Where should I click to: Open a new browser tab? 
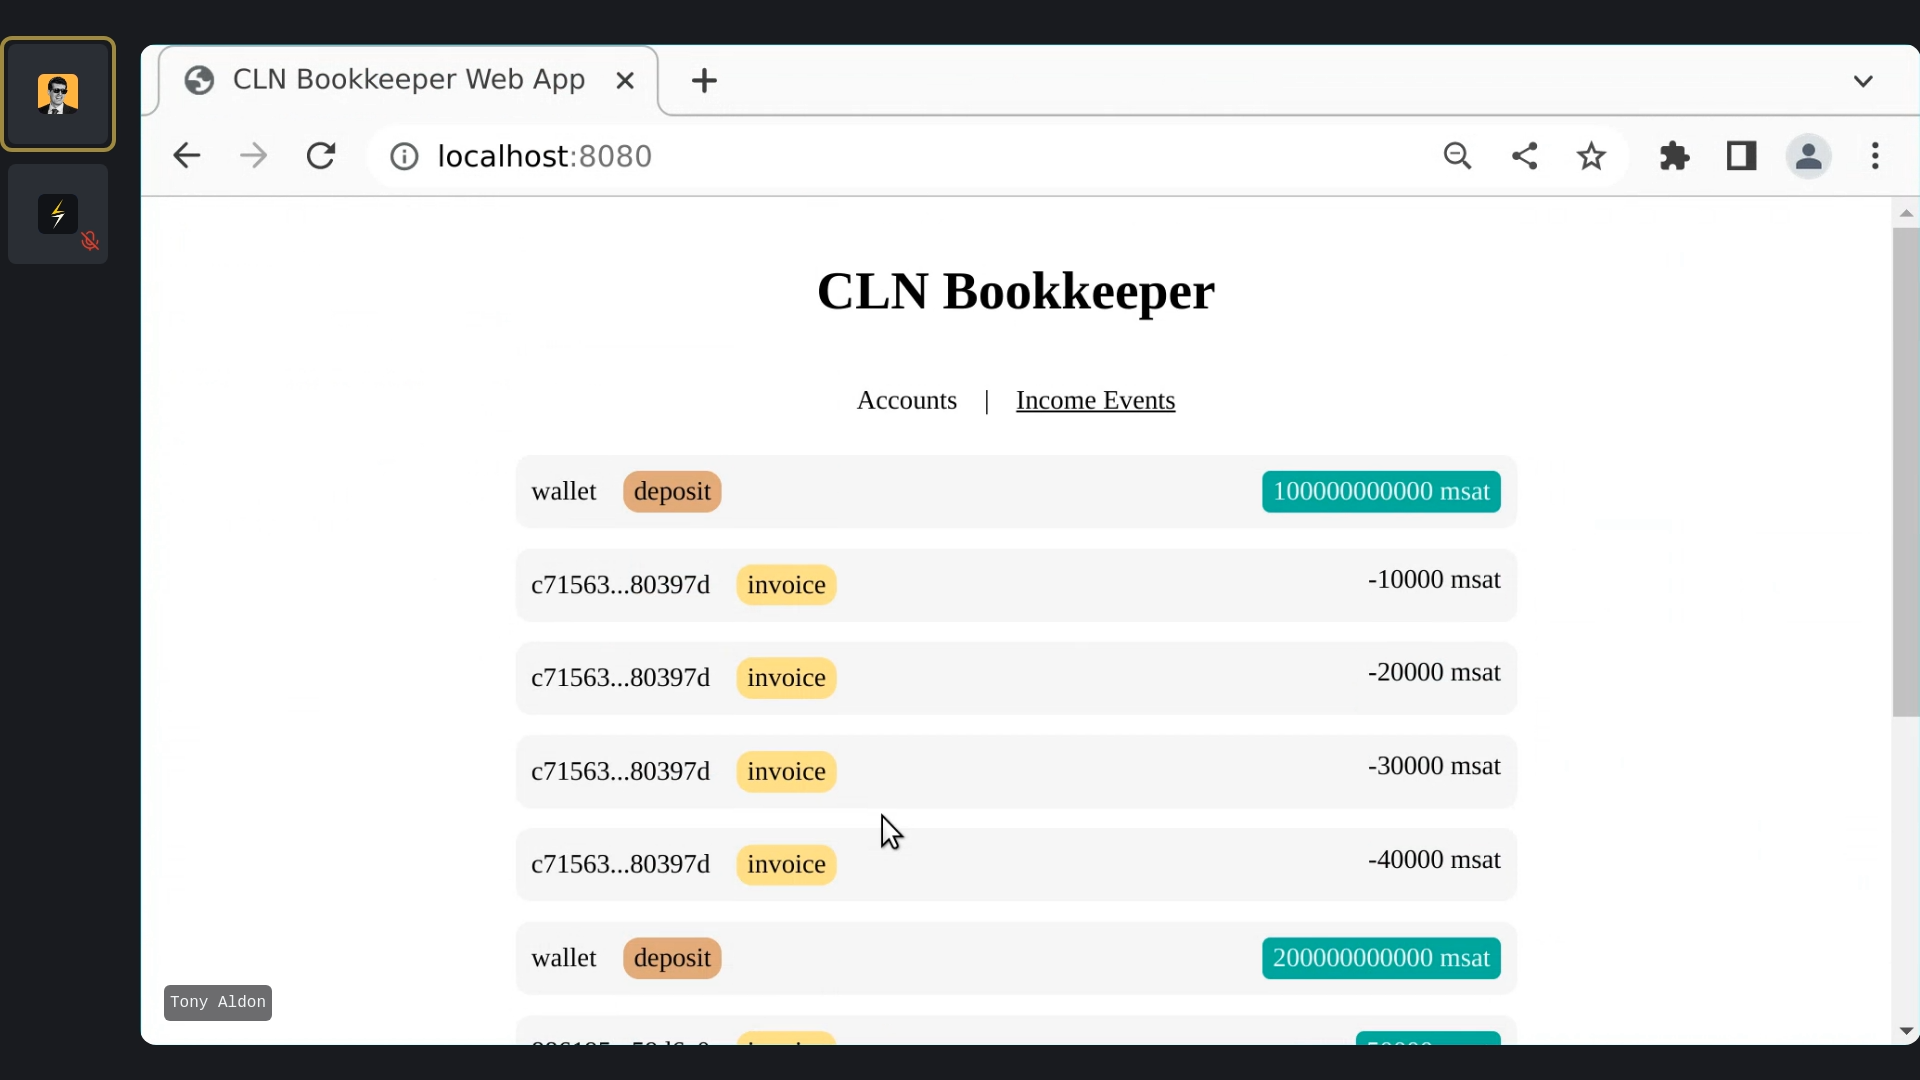coord(704,81)
